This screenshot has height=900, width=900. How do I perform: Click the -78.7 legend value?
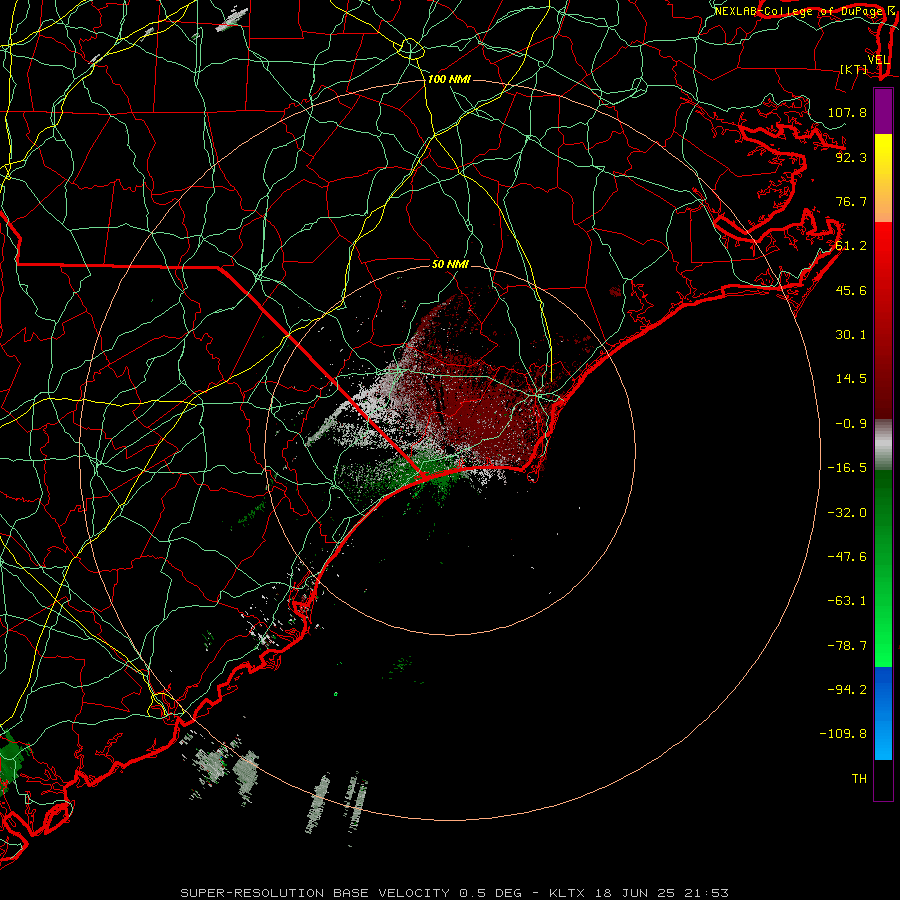click(x=847, y=646)
